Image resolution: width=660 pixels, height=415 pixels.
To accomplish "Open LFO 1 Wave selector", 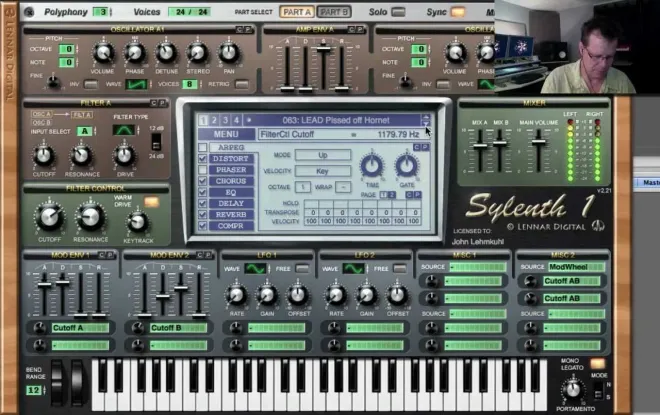I will pyautogui.click(x=255, y=269).
